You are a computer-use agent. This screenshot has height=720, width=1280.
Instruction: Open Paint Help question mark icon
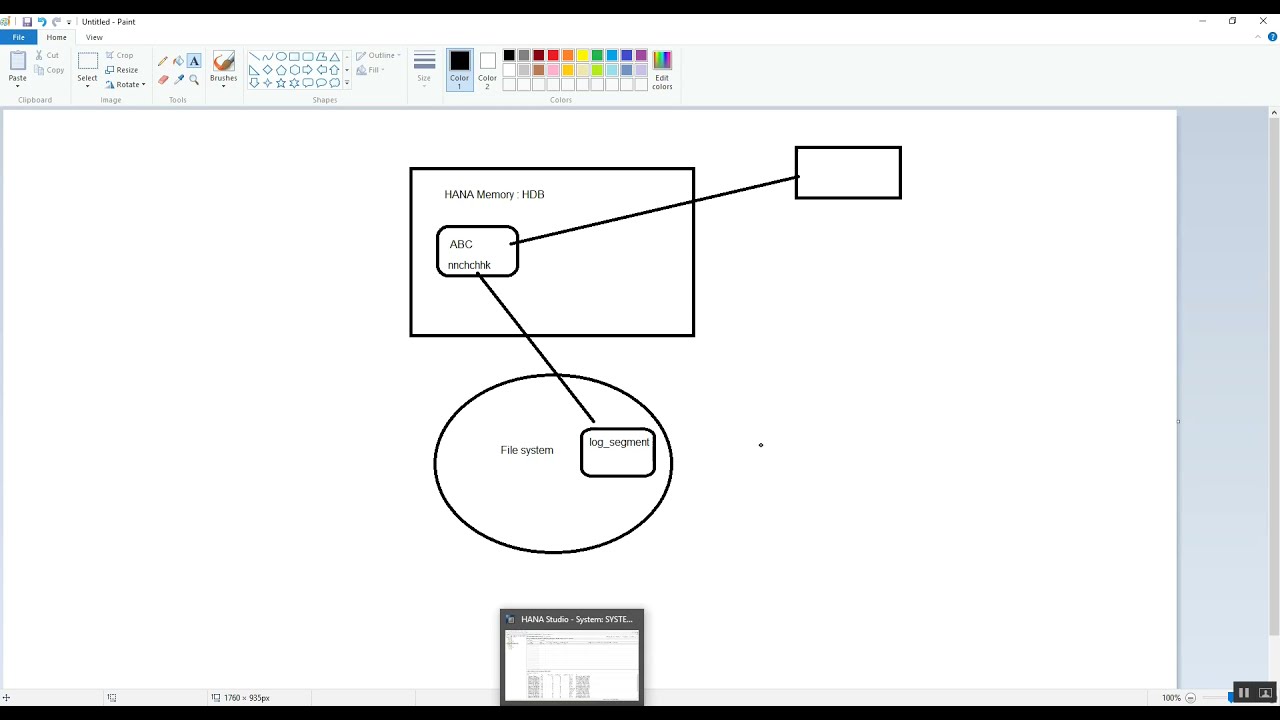tap(1272, 37)
